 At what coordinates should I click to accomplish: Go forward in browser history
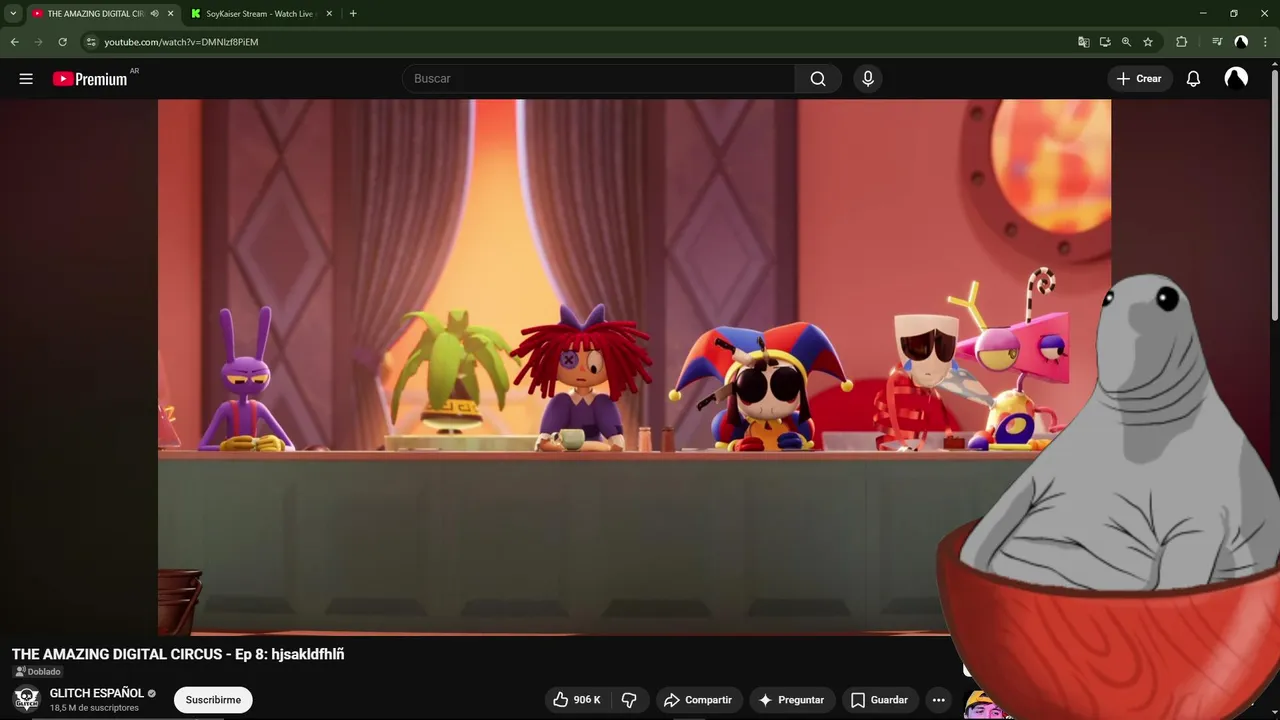(39, 42)
